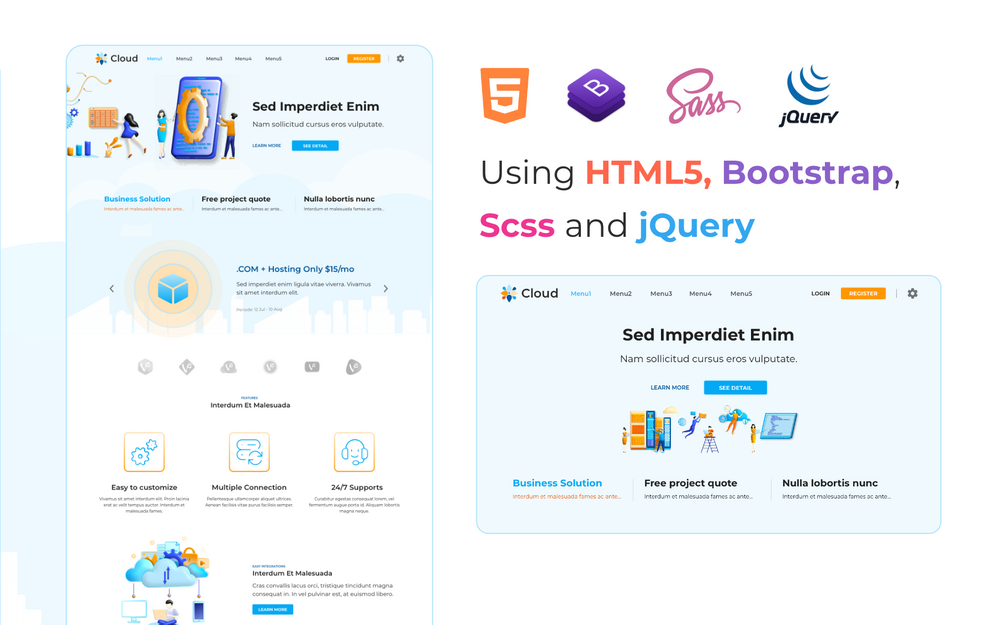The width and height of the screenshot is (1005, 625).
Task: Click LEARN MORE link in right hero
Action: (670, 388)
